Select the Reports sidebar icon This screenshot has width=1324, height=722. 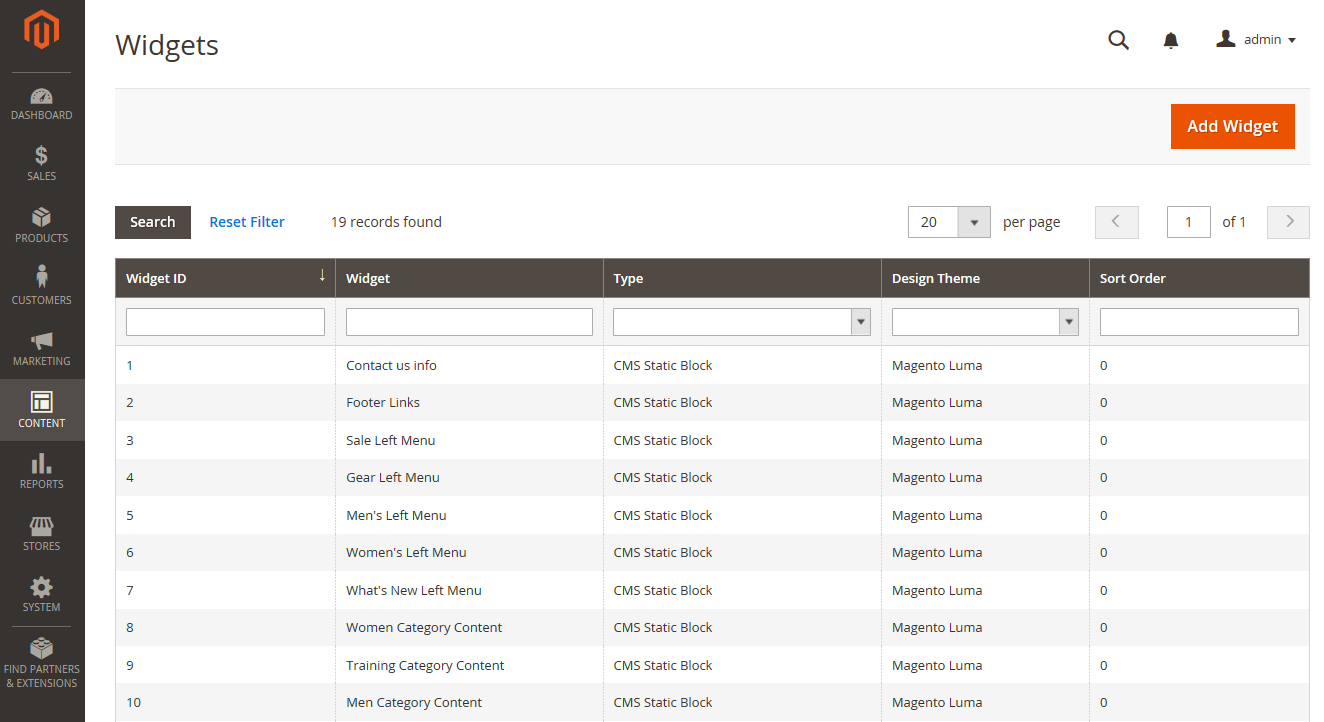pos(41,470)
